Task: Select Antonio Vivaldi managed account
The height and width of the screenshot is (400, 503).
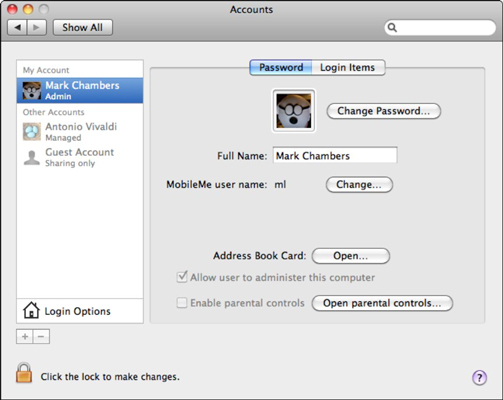Action: click(80, 132)
